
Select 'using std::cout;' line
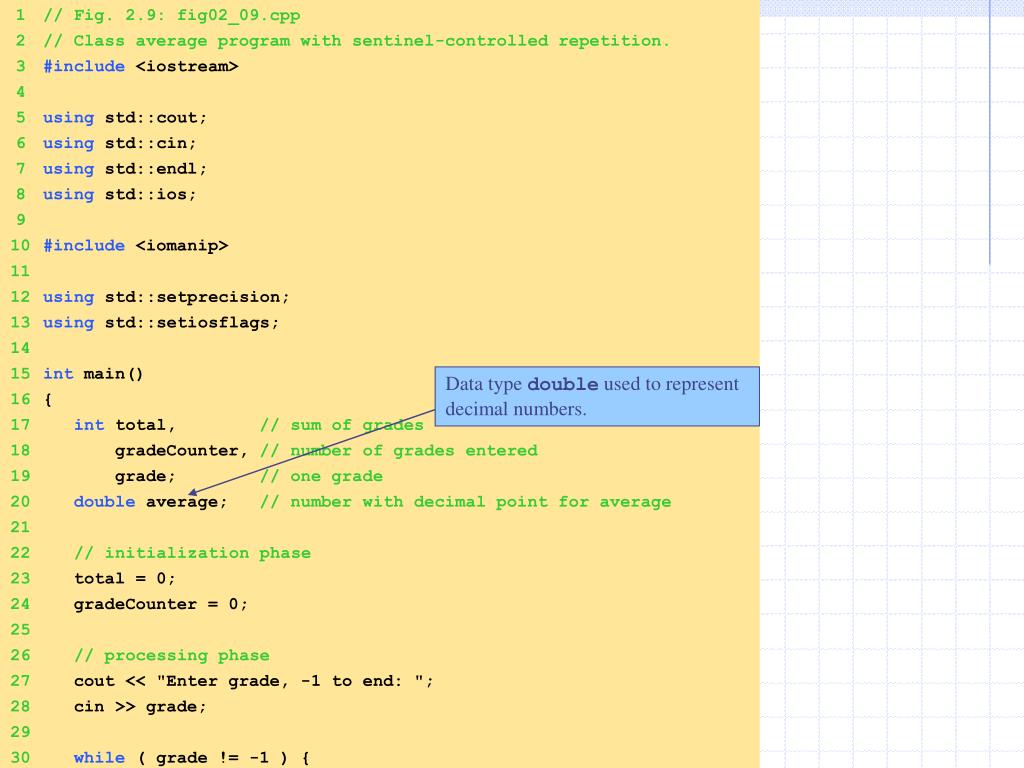(125, 118)
